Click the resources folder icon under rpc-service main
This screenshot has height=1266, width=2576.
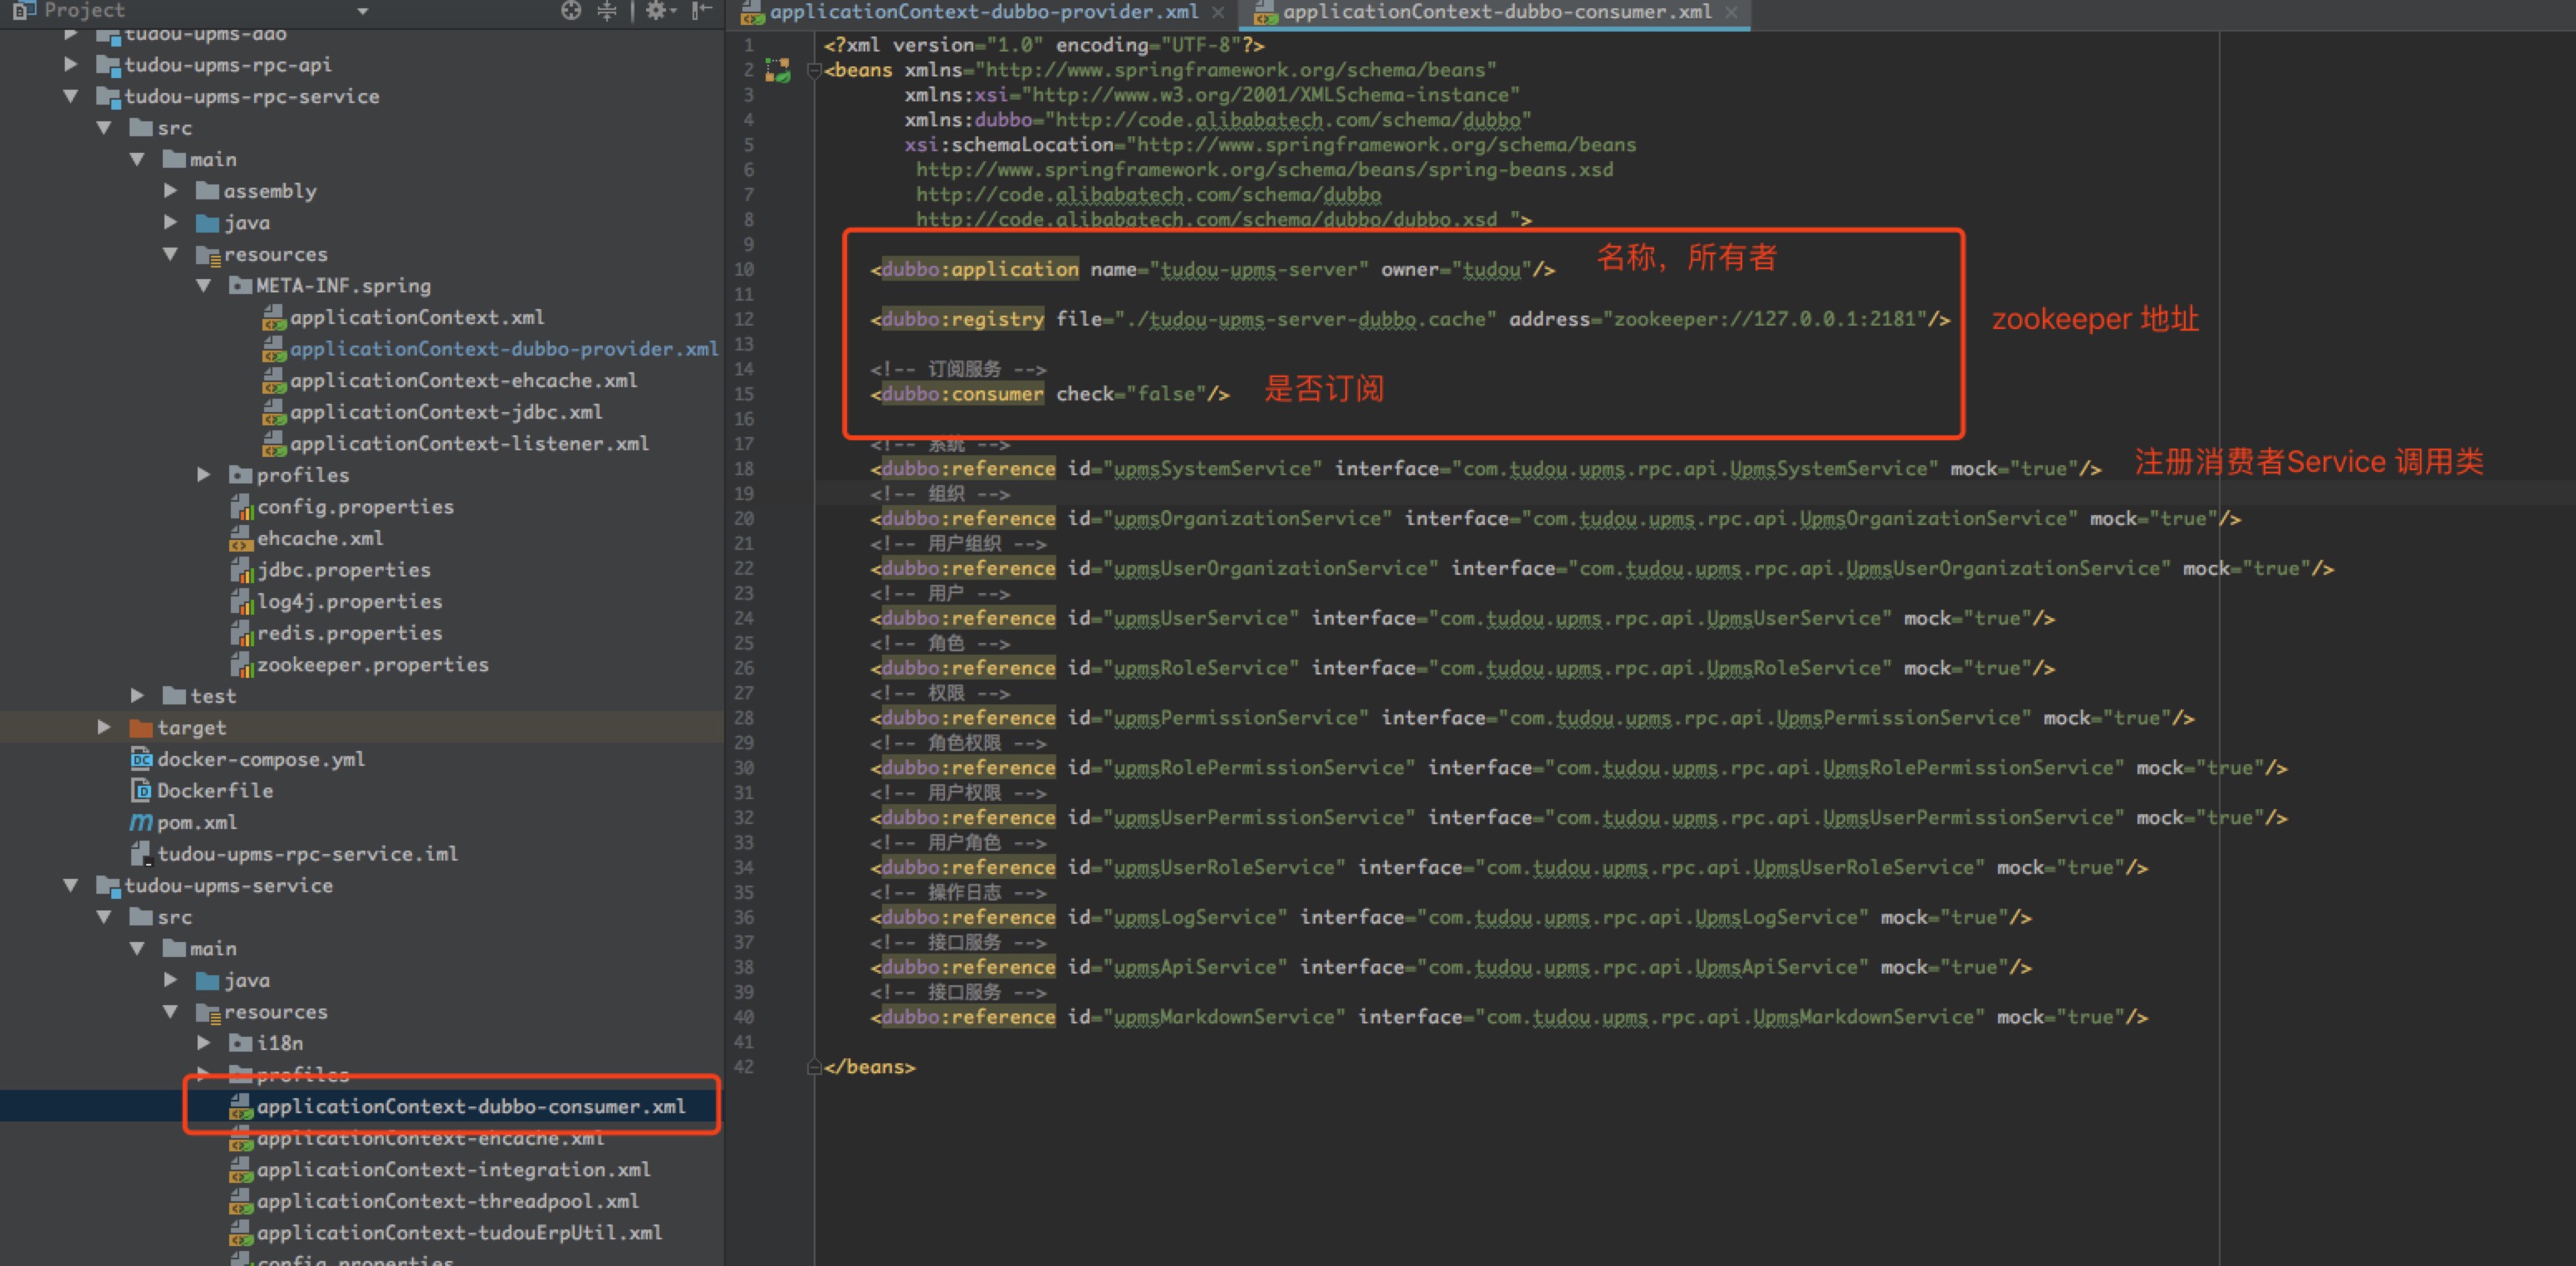pos(208,254)
